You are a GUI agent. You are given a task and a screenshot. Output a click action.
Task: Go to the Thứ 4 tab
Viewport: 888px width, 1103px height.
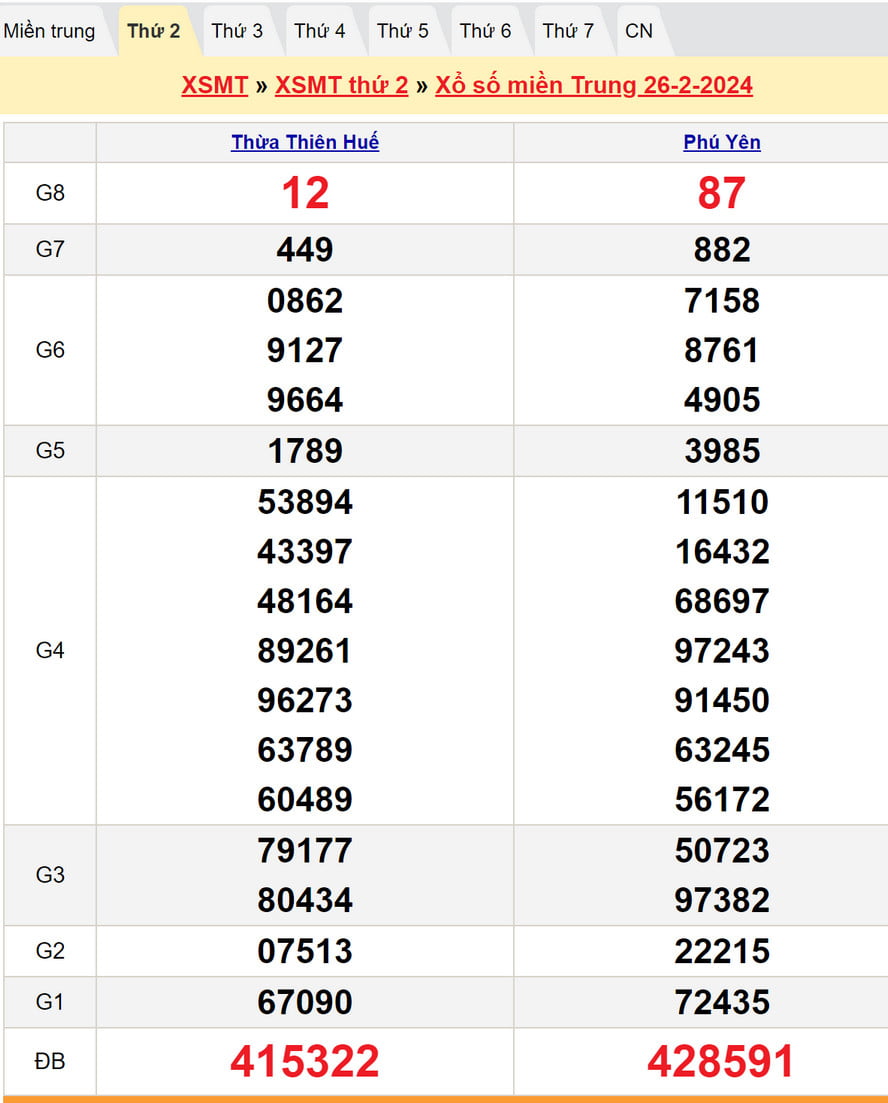pos(320,31)
